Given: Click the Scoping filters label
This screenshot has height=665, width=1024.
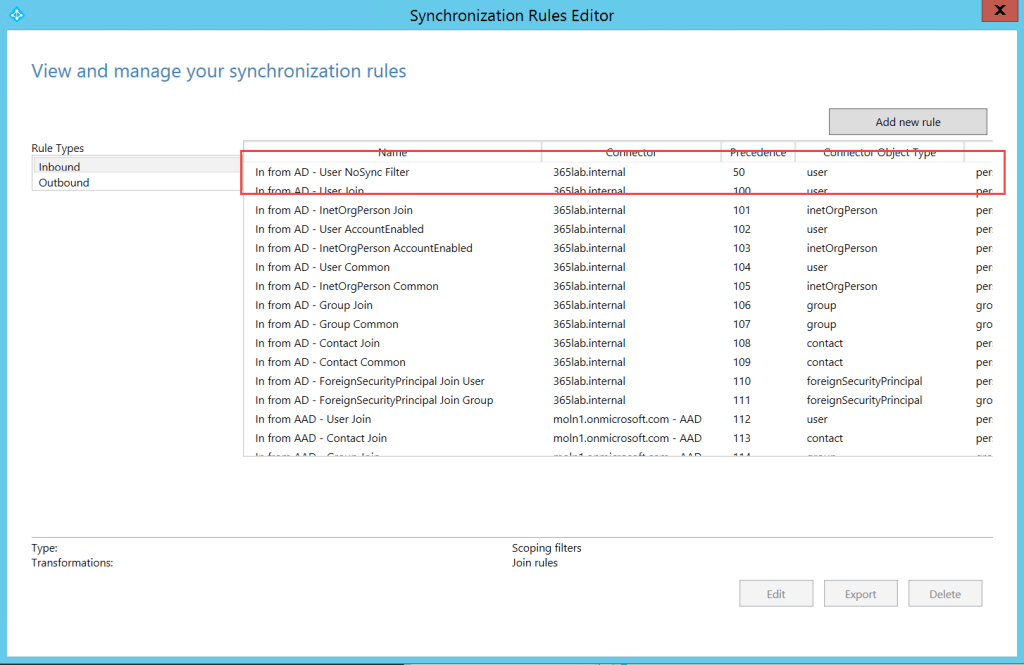Looking at the screenshot, I should coord(546,548).
